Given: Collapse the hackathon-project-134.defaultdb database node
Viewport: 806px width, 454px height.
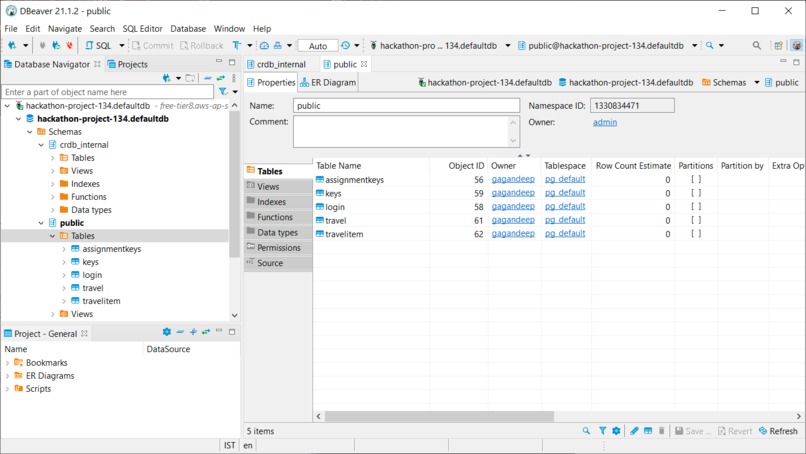Looking at the screenshot, I should (x=19, y=119).
